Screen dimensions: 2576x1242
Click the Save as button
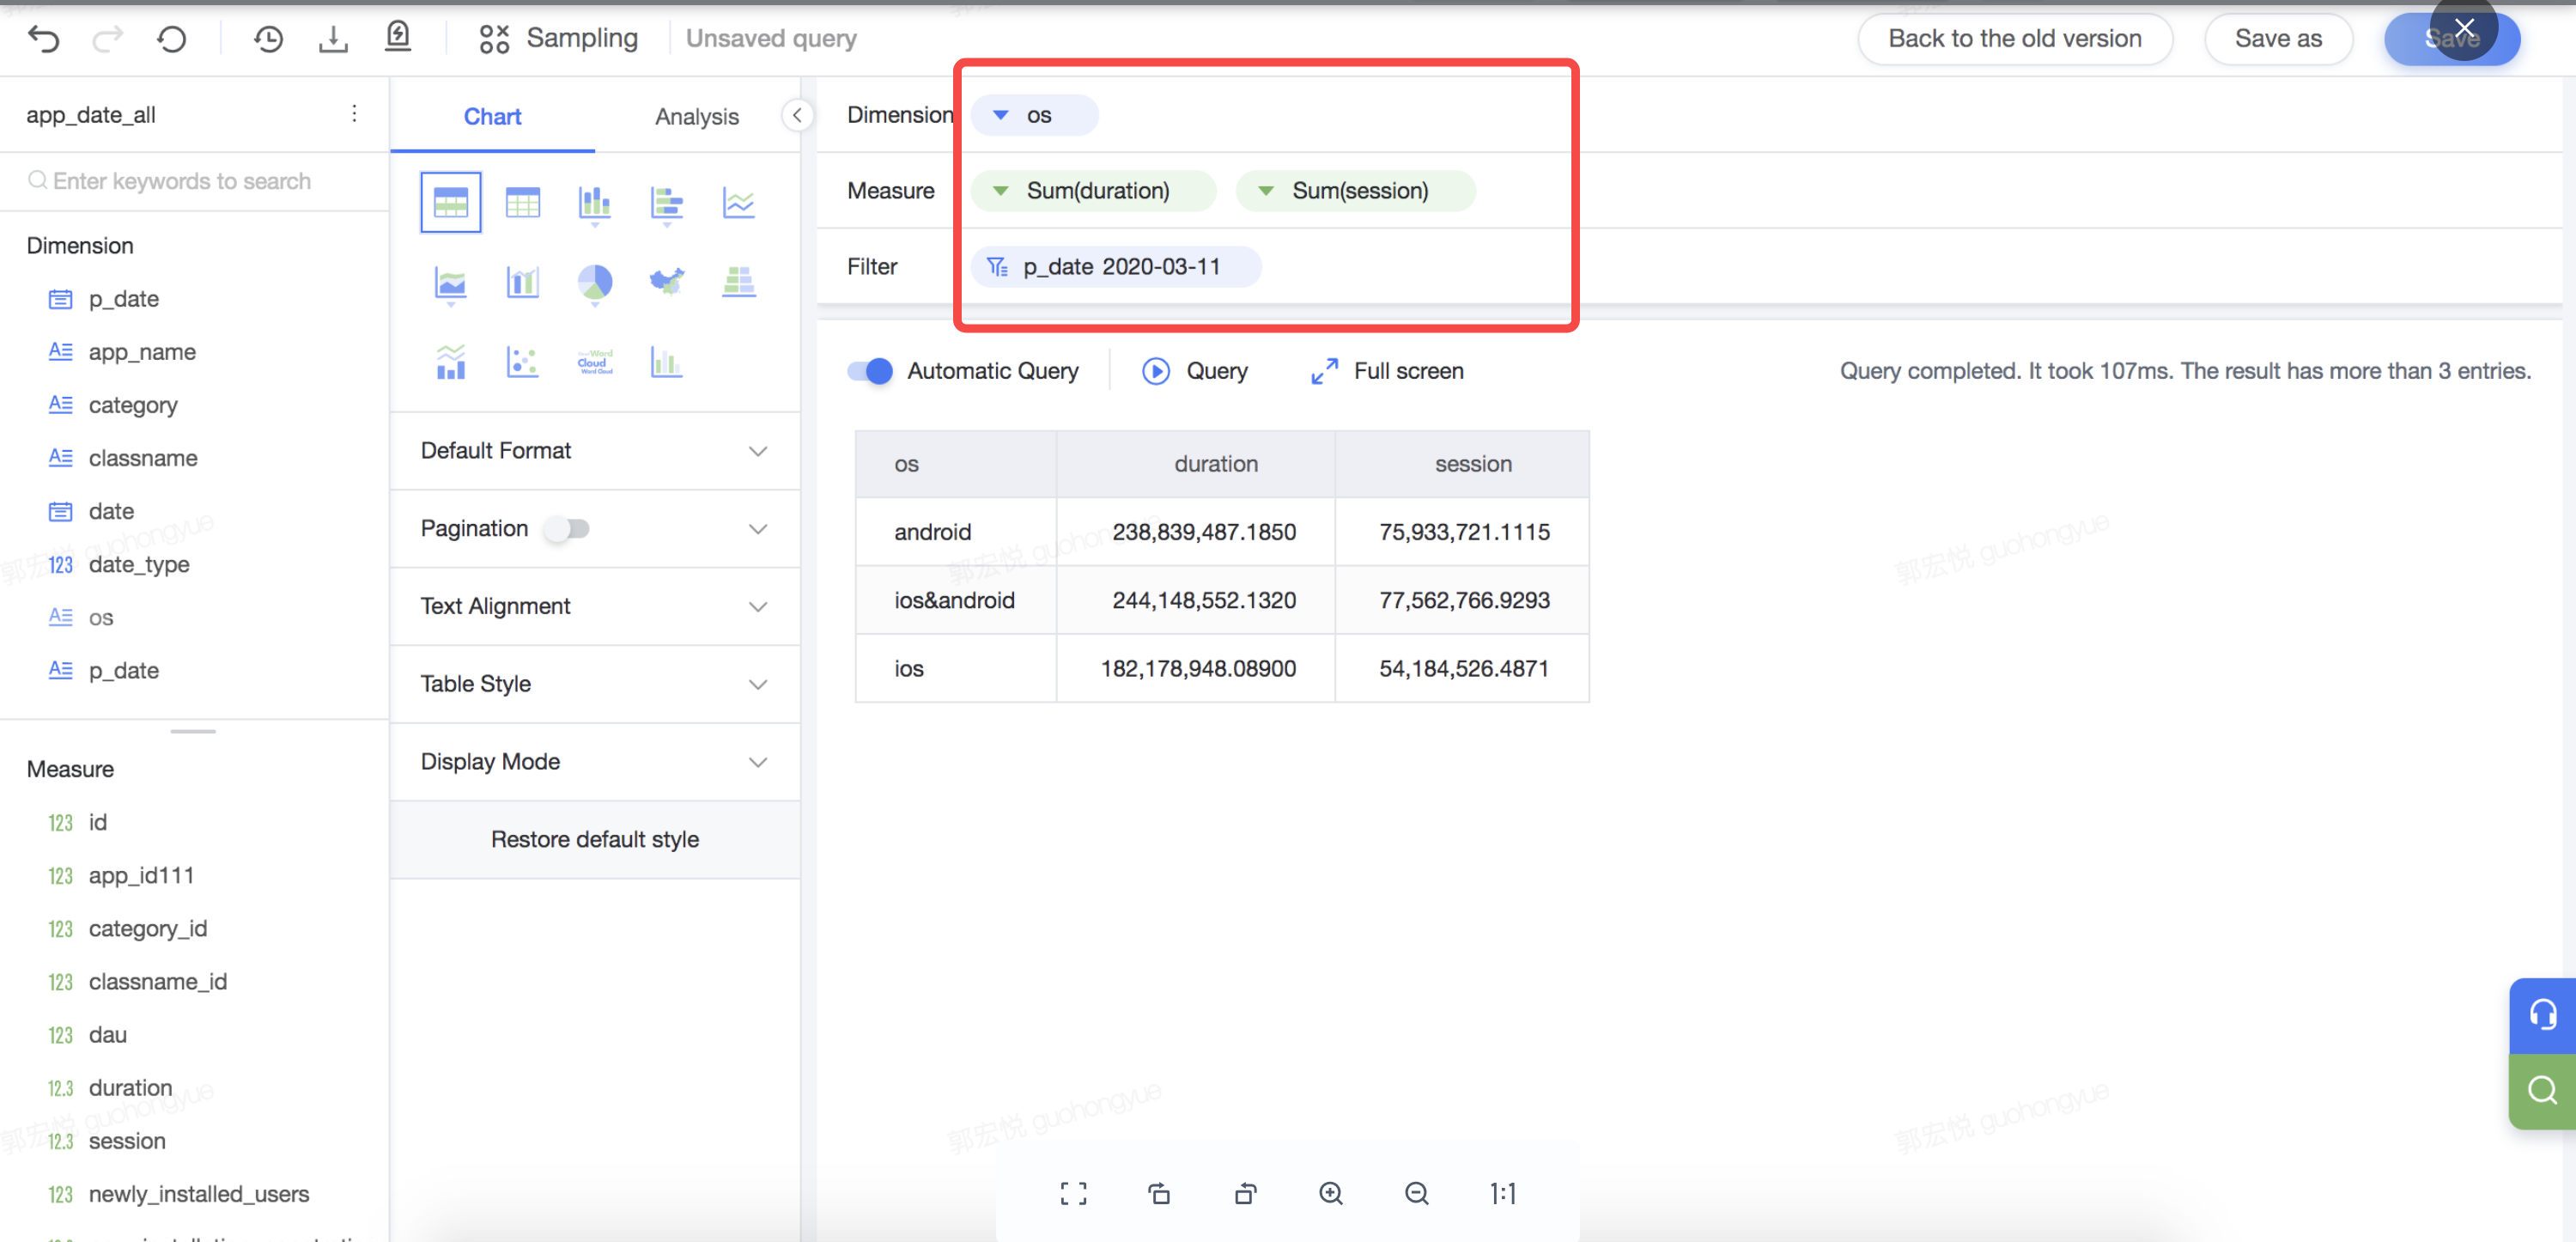2278,38
